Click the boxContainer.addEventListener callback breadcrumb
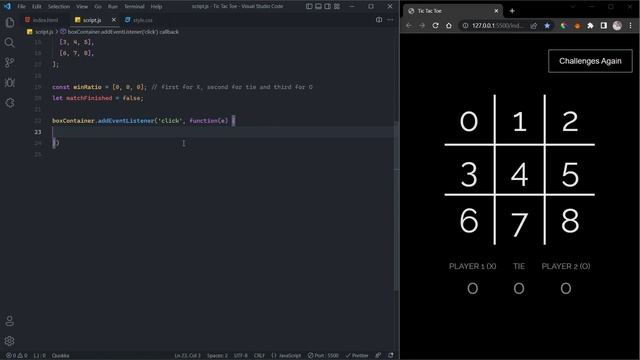This screenshot has width=640, height=360. click(120, 31)
